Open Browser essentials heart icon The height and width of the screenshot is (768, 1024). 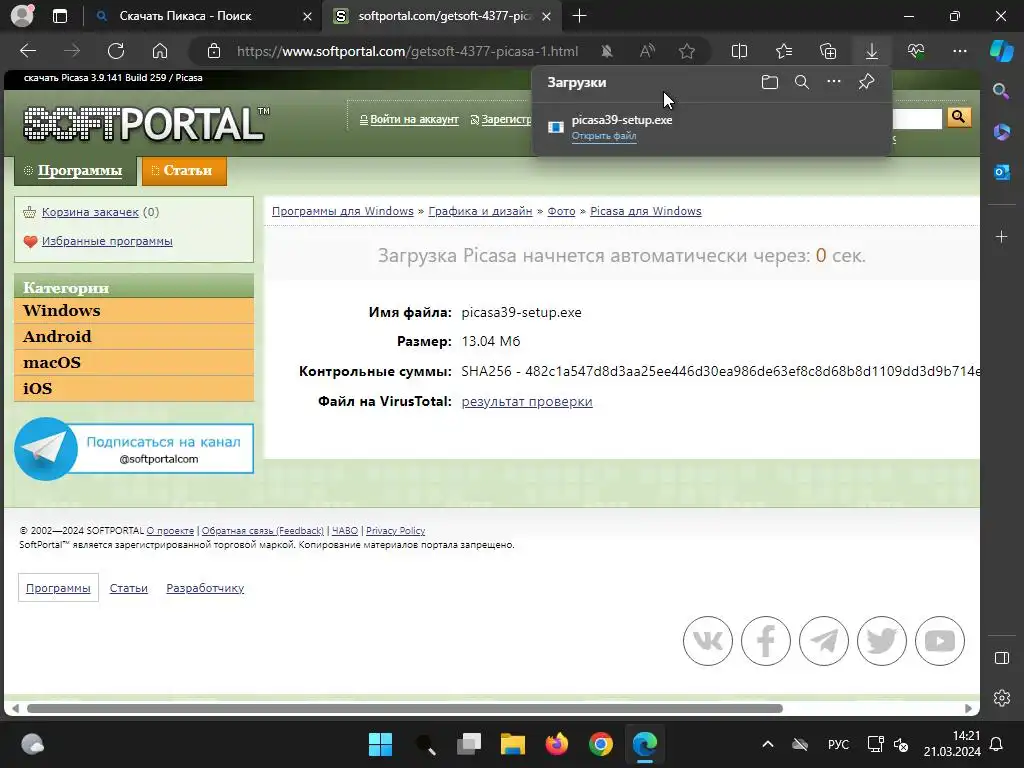916,51
